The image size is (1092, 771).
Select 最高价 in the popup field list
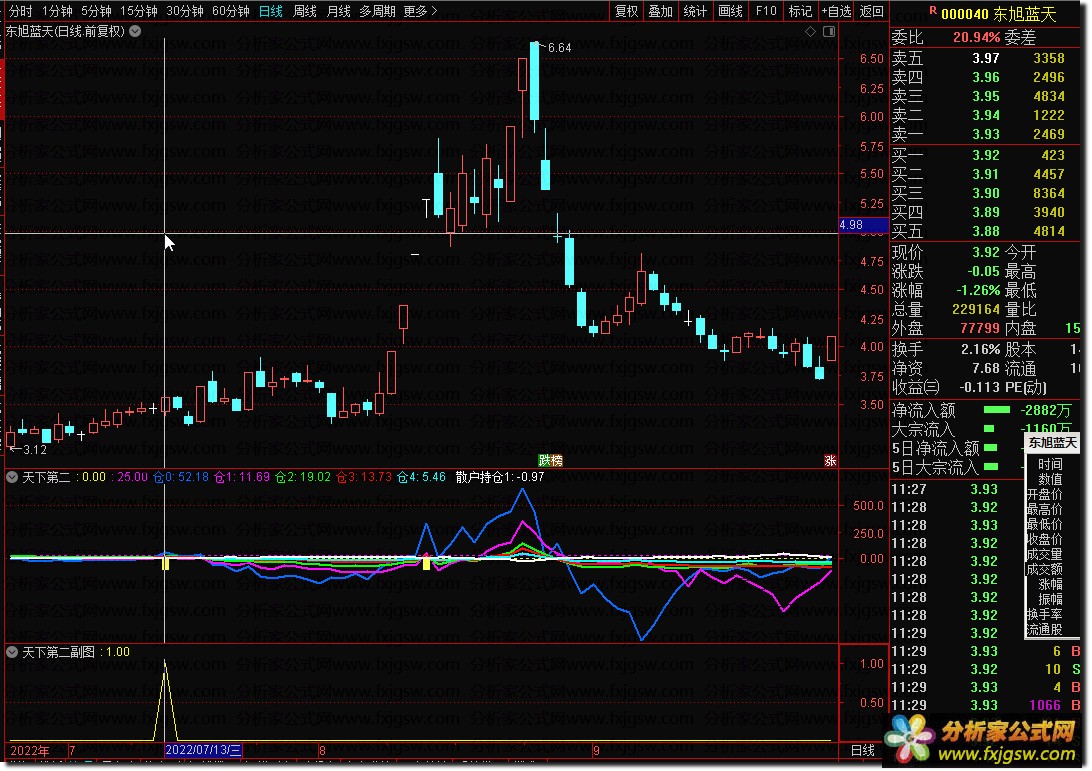(x=1044, y=509)
